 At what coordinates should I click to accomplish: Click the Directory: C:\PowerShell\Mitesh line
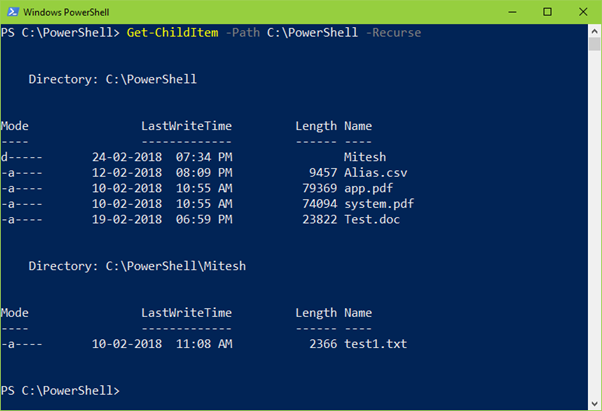pyautogui.click(x=137, y=266)
